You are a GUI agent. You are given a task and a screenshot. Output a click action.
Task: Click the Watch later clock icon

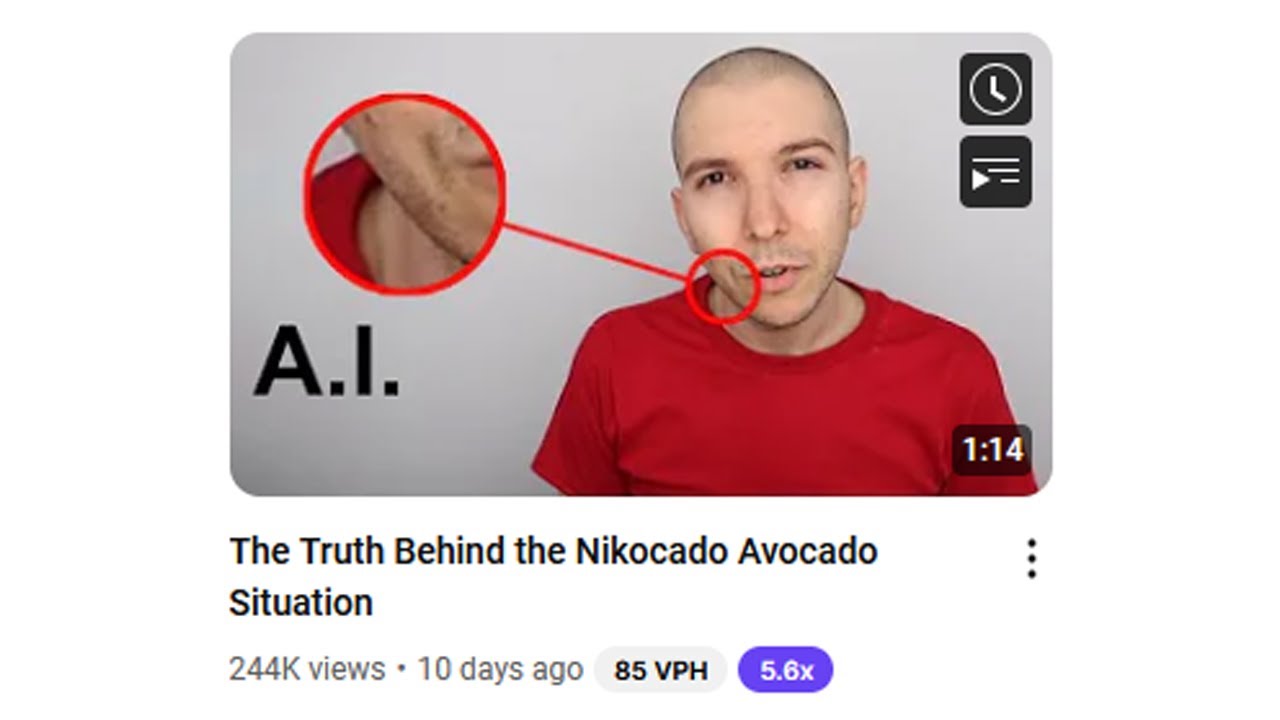tap(995, 89)
